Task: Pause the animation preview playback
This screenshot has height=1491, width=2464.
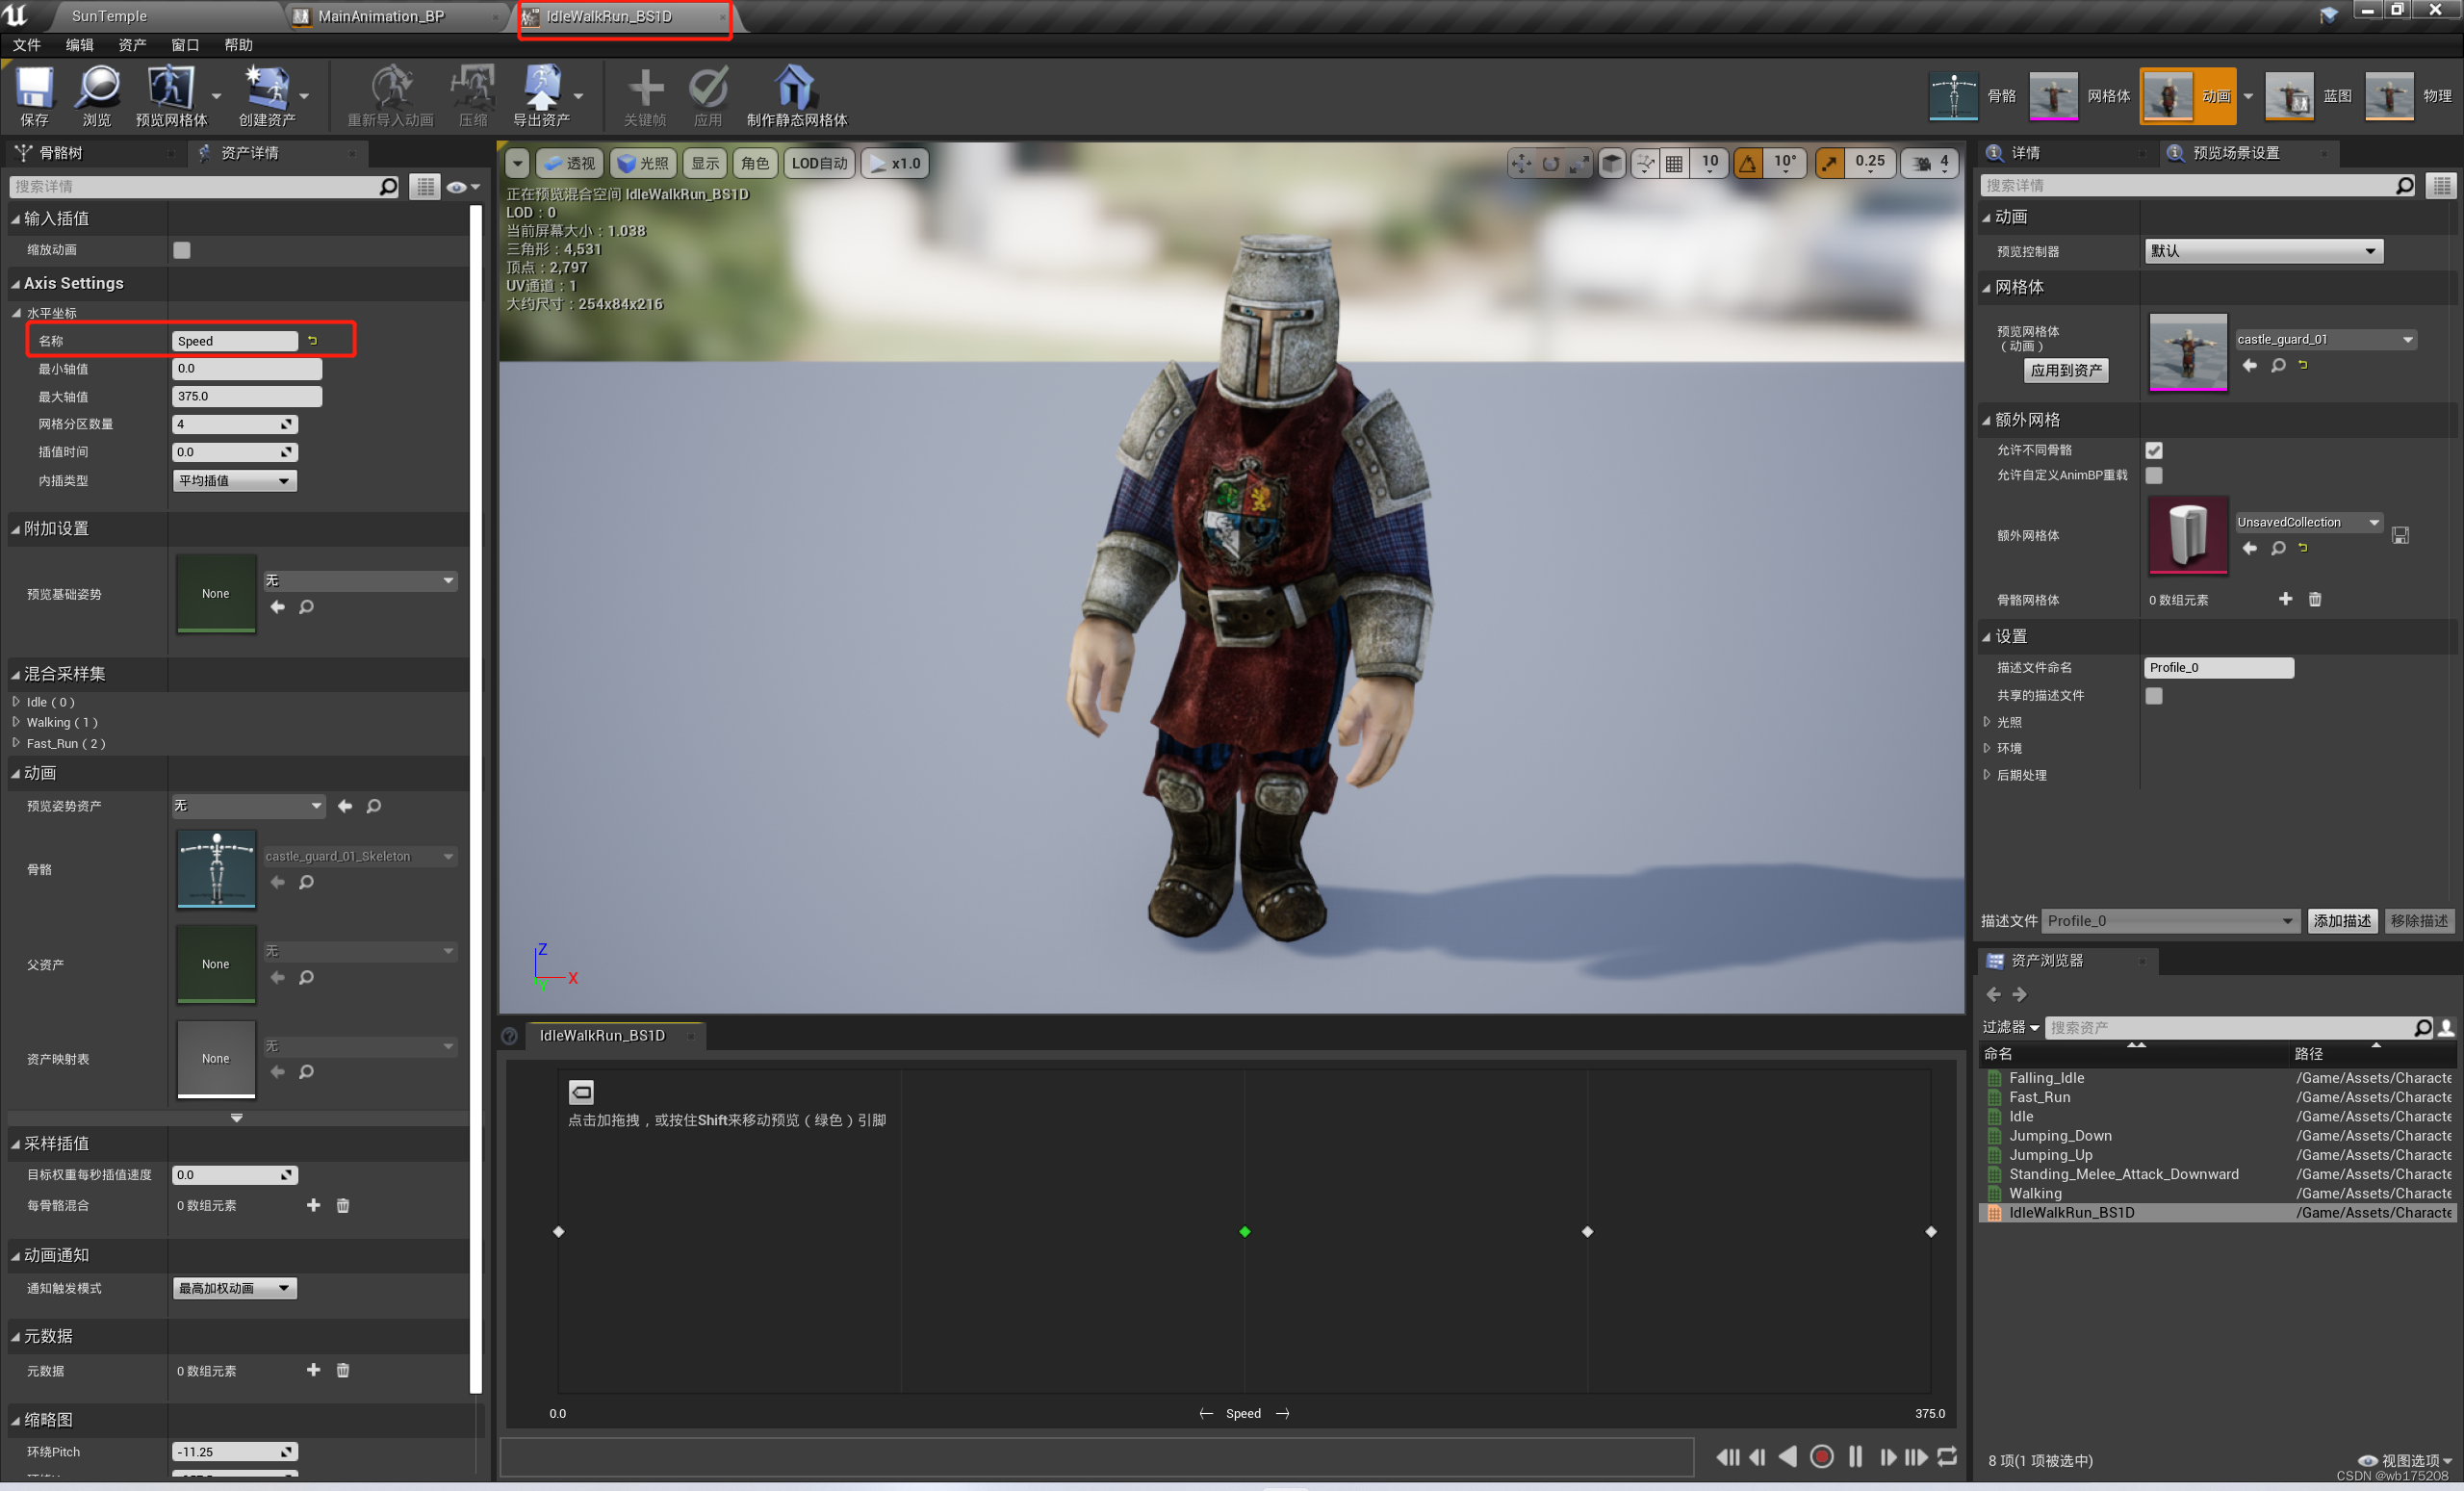Action: pyautogui.click(x=1855, y=1457)
